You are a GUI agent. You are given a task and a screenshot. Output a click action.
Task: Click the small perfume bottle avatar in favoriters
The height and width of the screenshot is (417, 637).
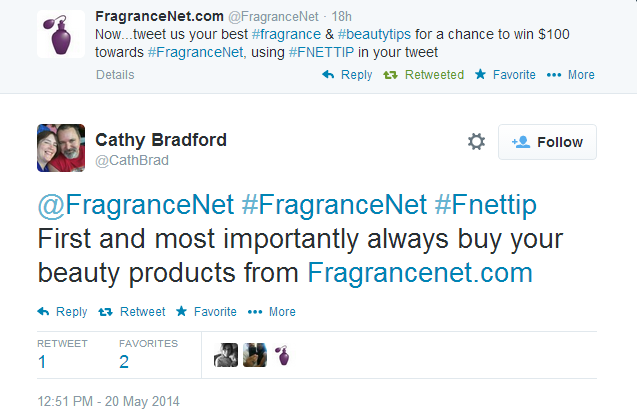tap(283, 355)
